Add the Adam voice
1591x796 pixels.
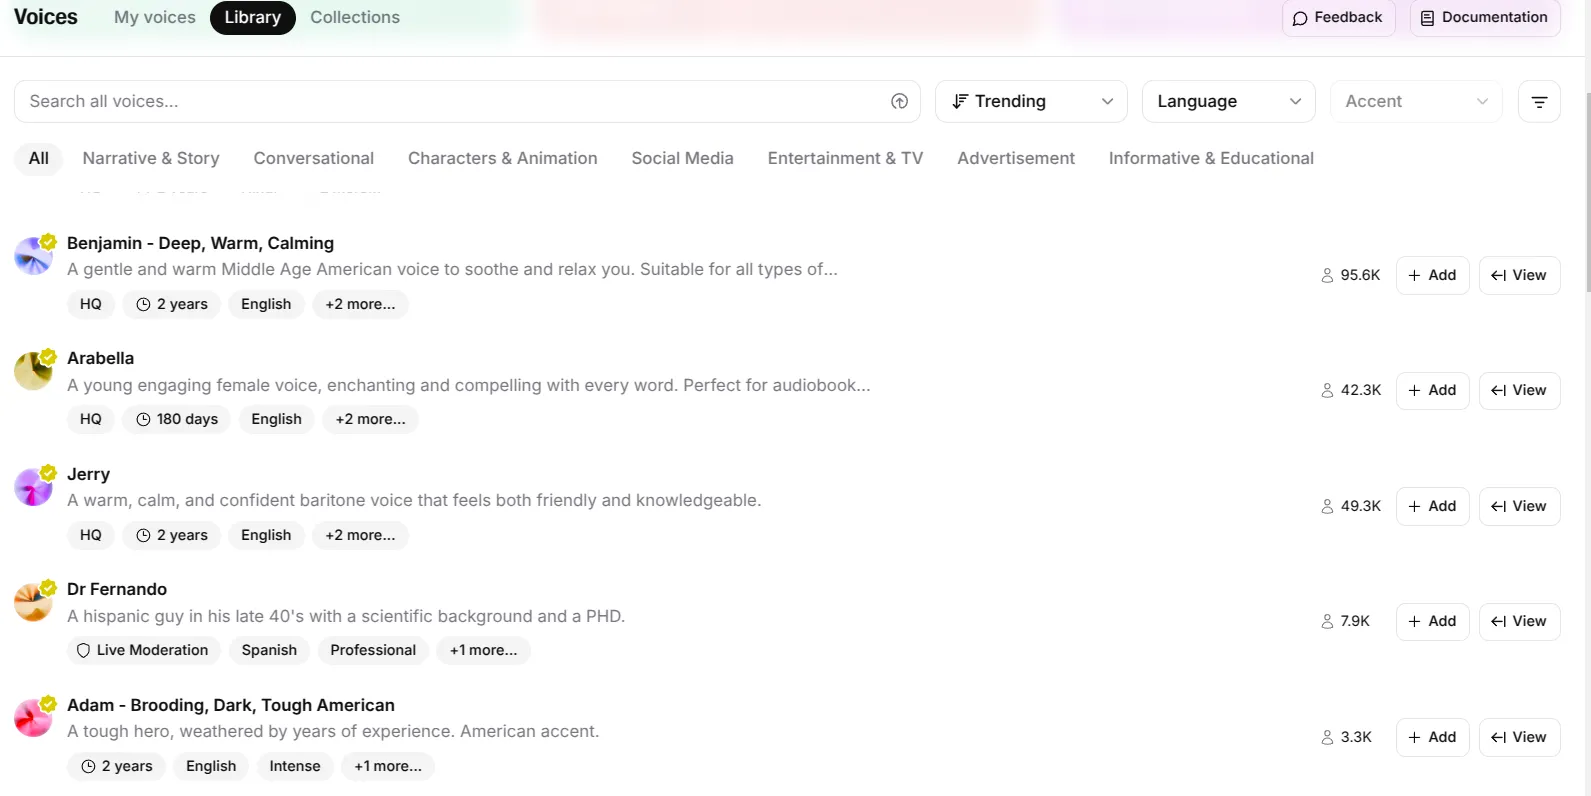coord(1432,737)
